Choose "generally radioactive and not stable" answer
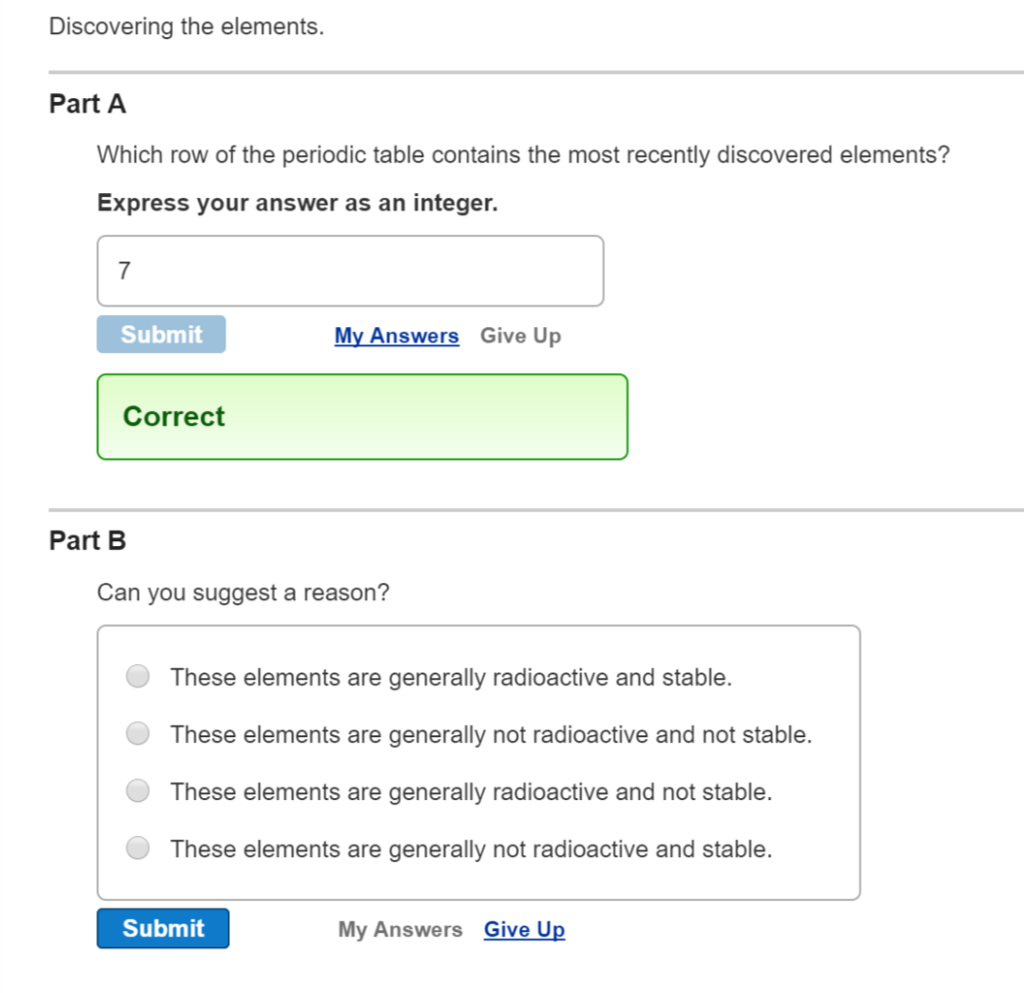1024x993 pixels. click(x=138, y=791)
